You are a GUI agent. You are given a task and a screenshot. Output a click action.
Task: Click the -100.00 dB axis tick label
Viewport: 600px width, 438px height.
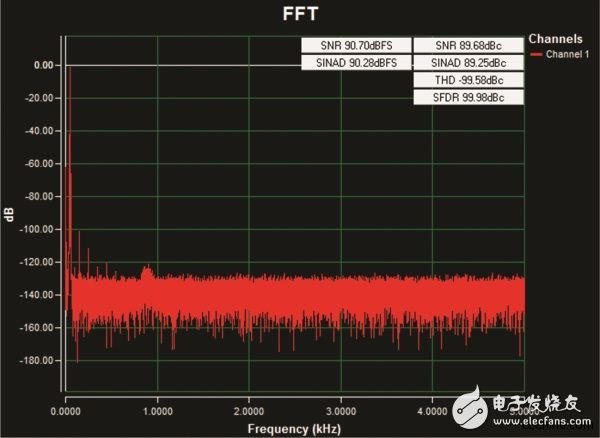[39, 229]
